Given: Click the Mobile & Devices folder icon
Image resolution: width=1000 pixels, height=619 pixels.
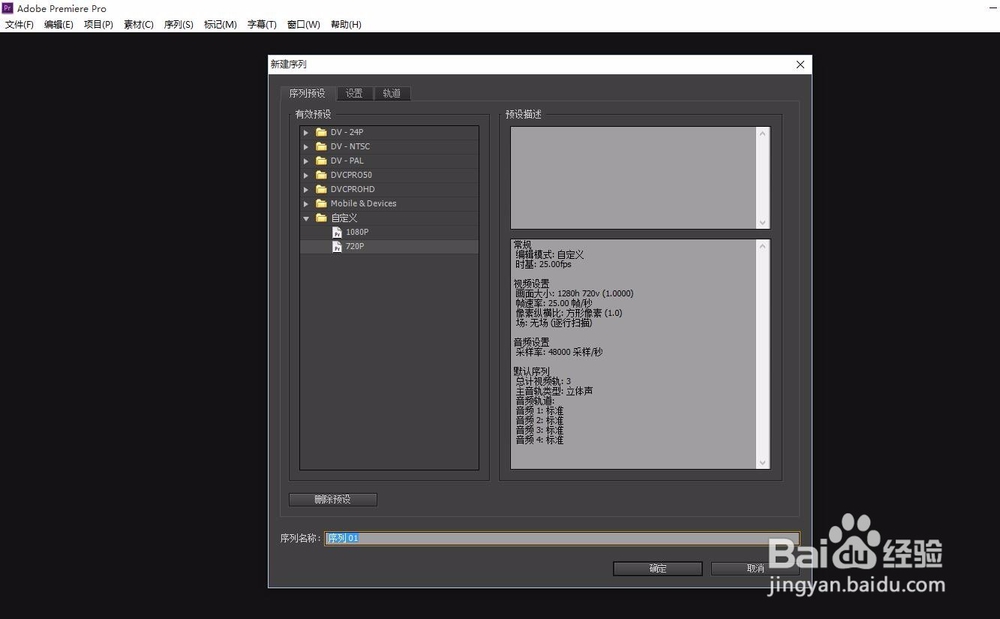Looking at the screenshot, I should point(321,203).
